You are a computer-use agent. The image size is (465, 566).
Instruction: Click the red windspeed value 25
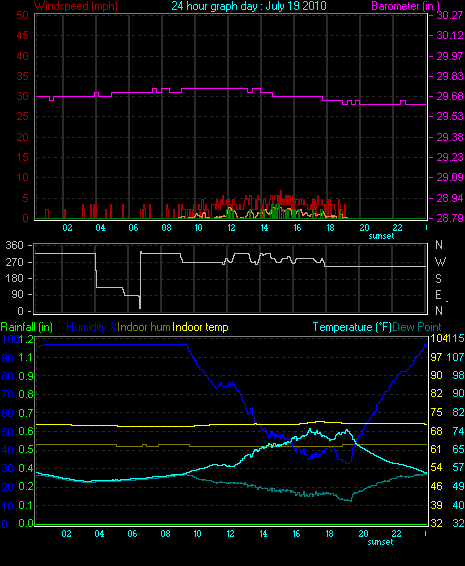tap(22, 117)
